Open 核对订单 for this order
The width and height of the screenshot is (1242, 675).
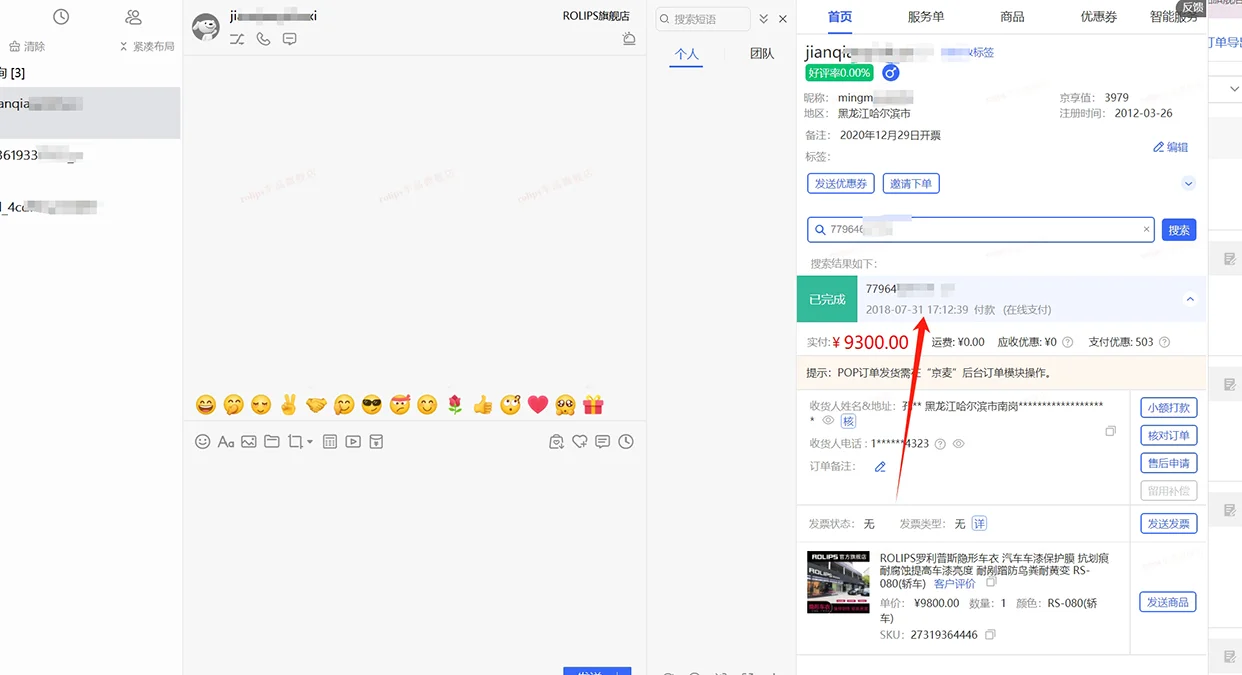coord(1167,435)
